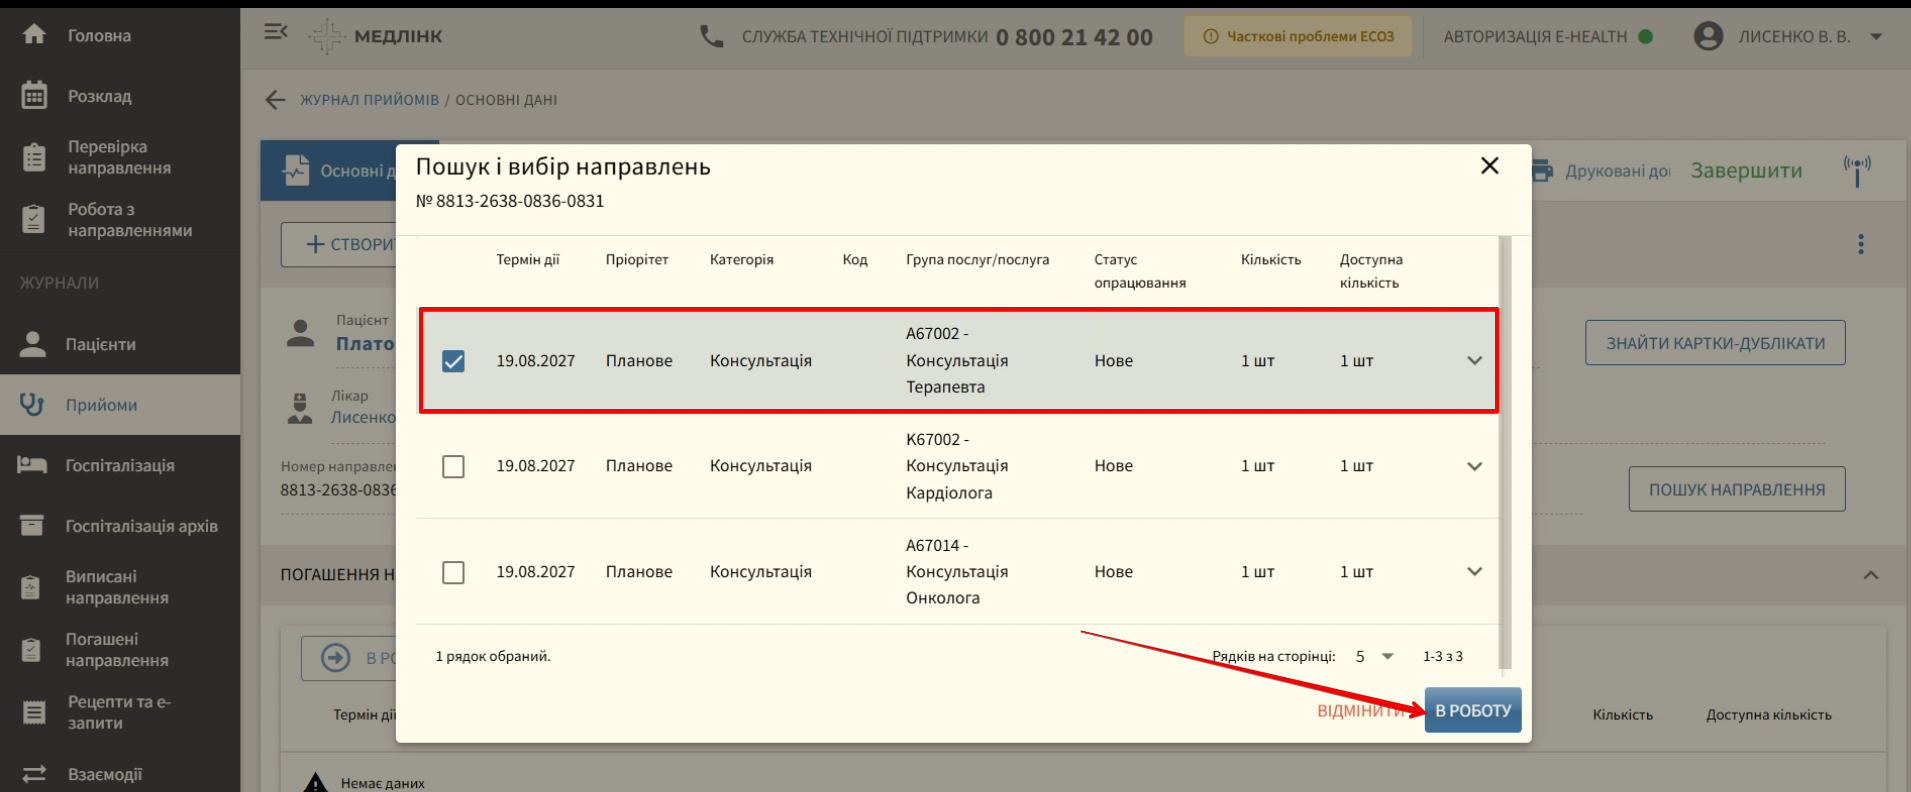Click the phone icon by support service
The image size is (1911, 792).
[x=712, y=37]
